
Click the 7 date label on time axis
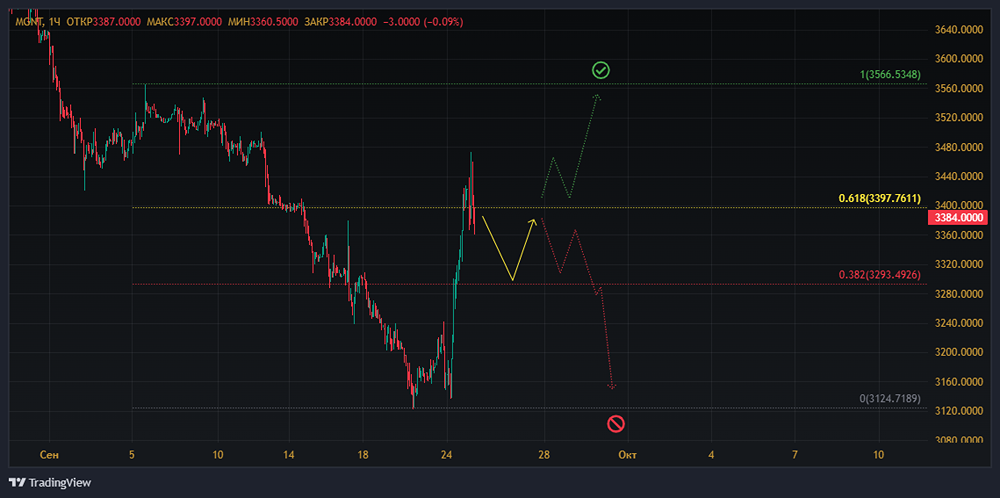[795, 455]
